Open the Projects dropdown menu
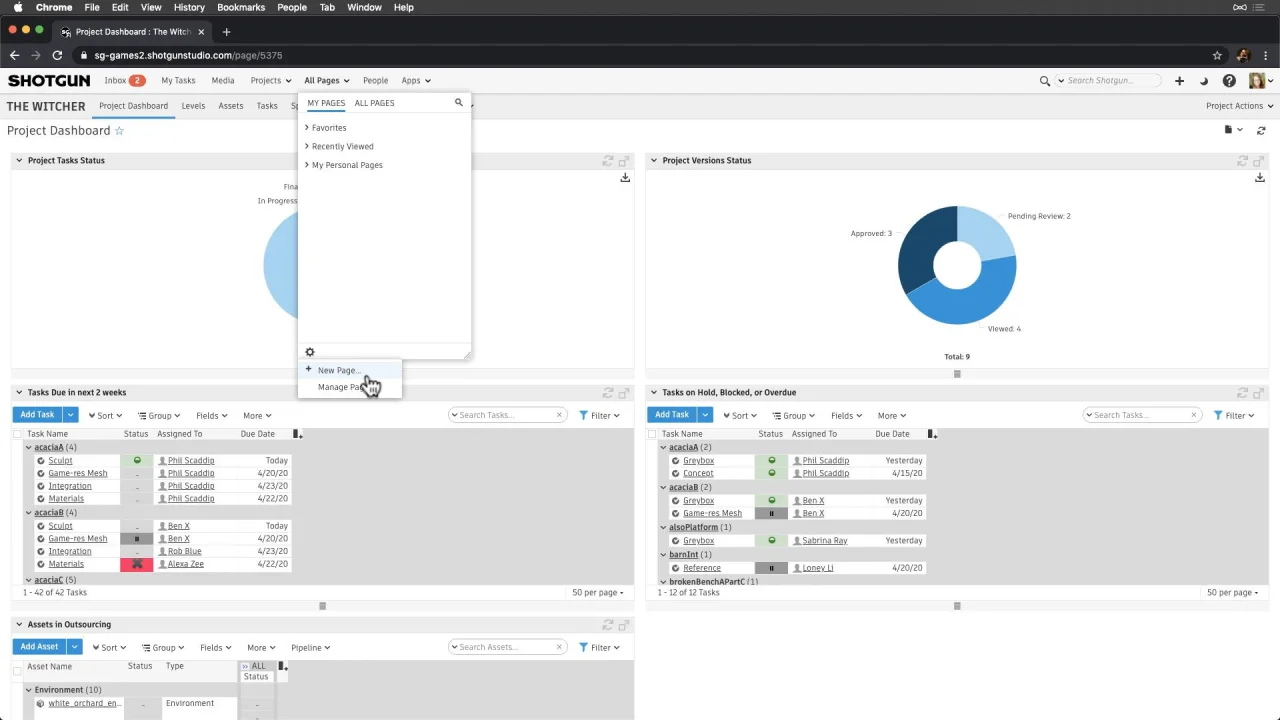 270,80
